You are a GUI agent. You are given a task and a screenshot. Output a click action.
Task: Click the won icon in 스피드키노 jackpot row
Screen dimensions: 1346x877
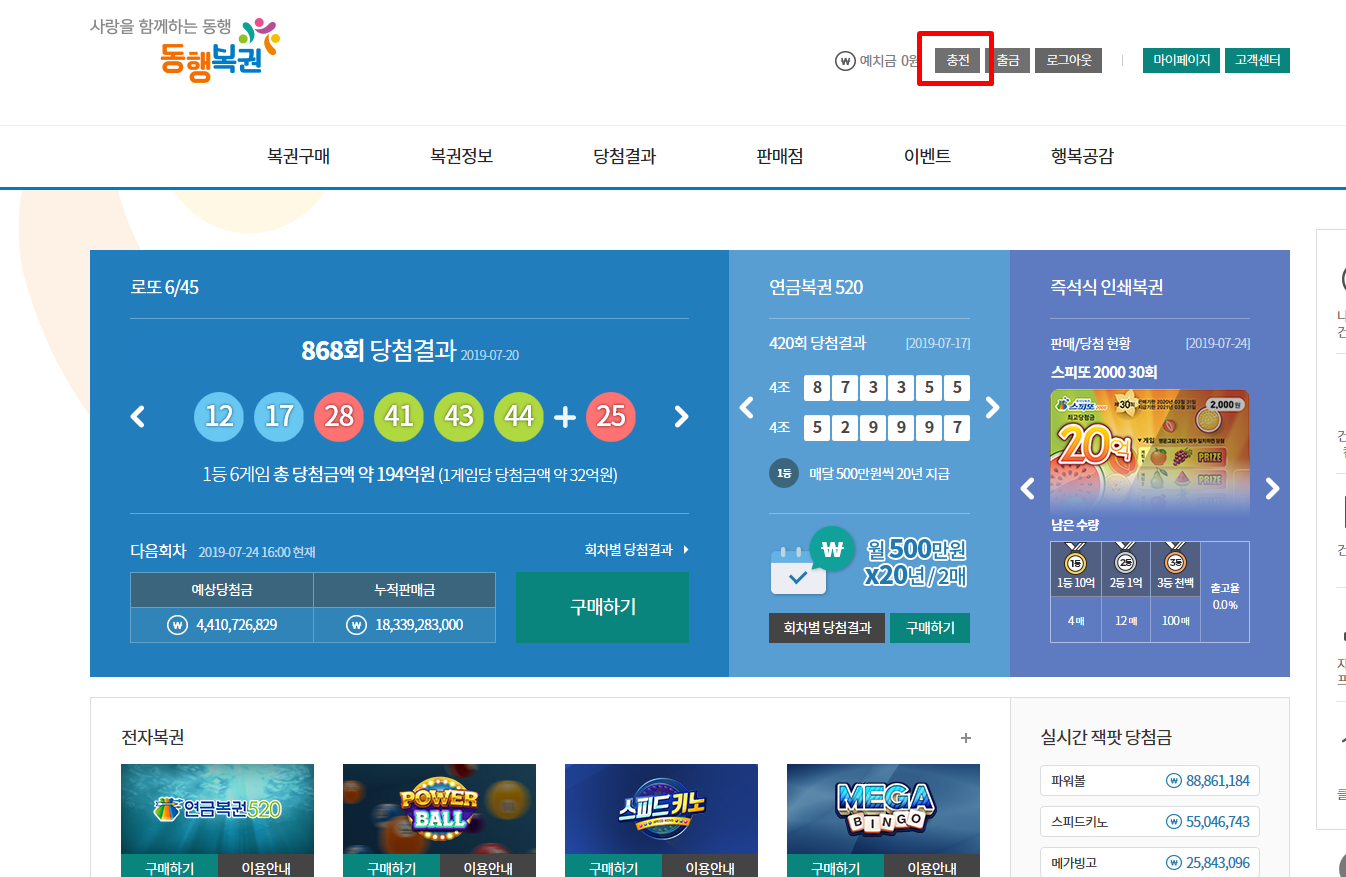1174,823
